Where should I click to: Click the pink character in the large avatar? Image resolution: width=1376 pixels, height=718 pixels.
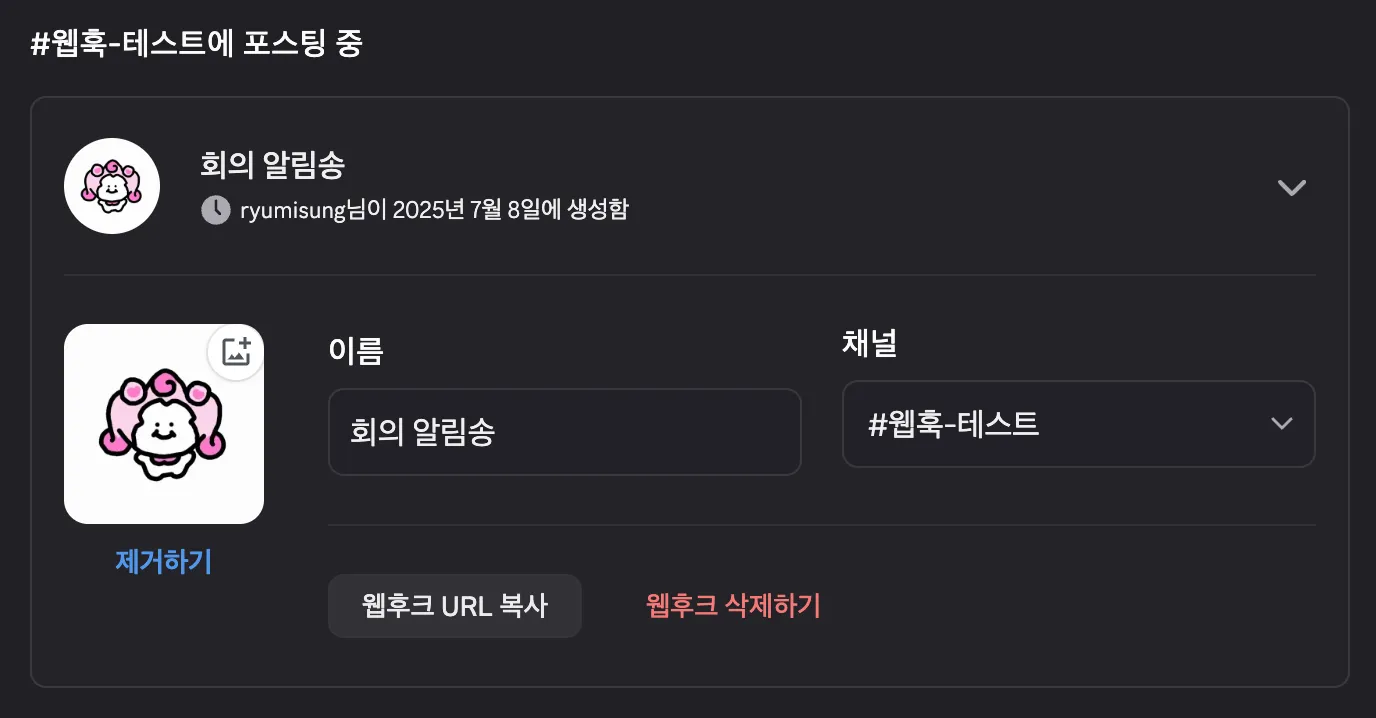tap(164, 426)
